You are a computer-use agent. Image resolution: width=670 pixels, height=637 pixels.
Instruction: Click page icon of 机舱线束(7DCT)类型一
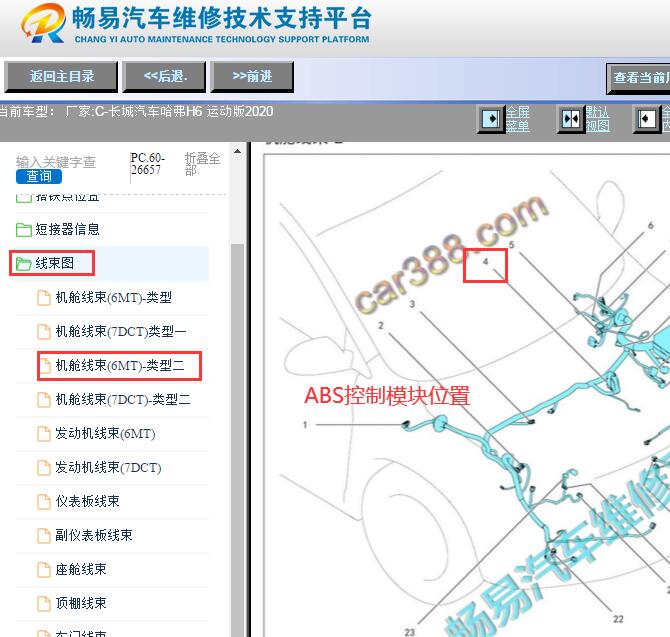(44, 332)
